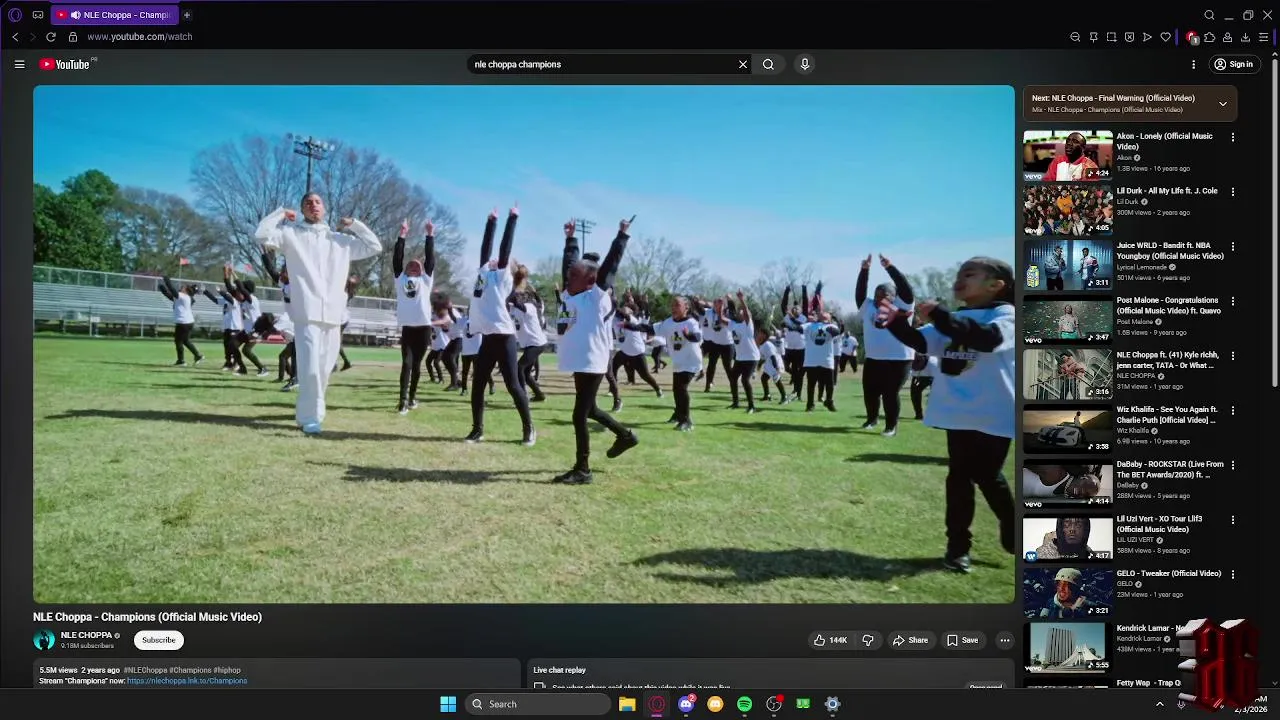Open the Opera GX main menu logo
1280x720 pixels.
pos(14,15)
